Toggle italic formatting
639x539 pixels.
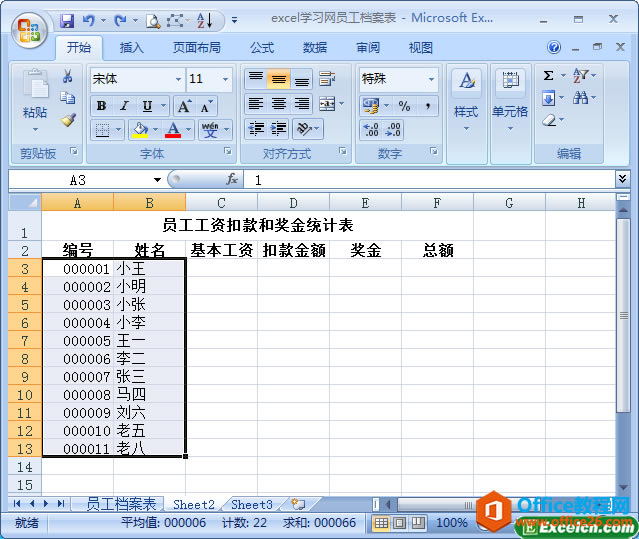coord(124,106)
